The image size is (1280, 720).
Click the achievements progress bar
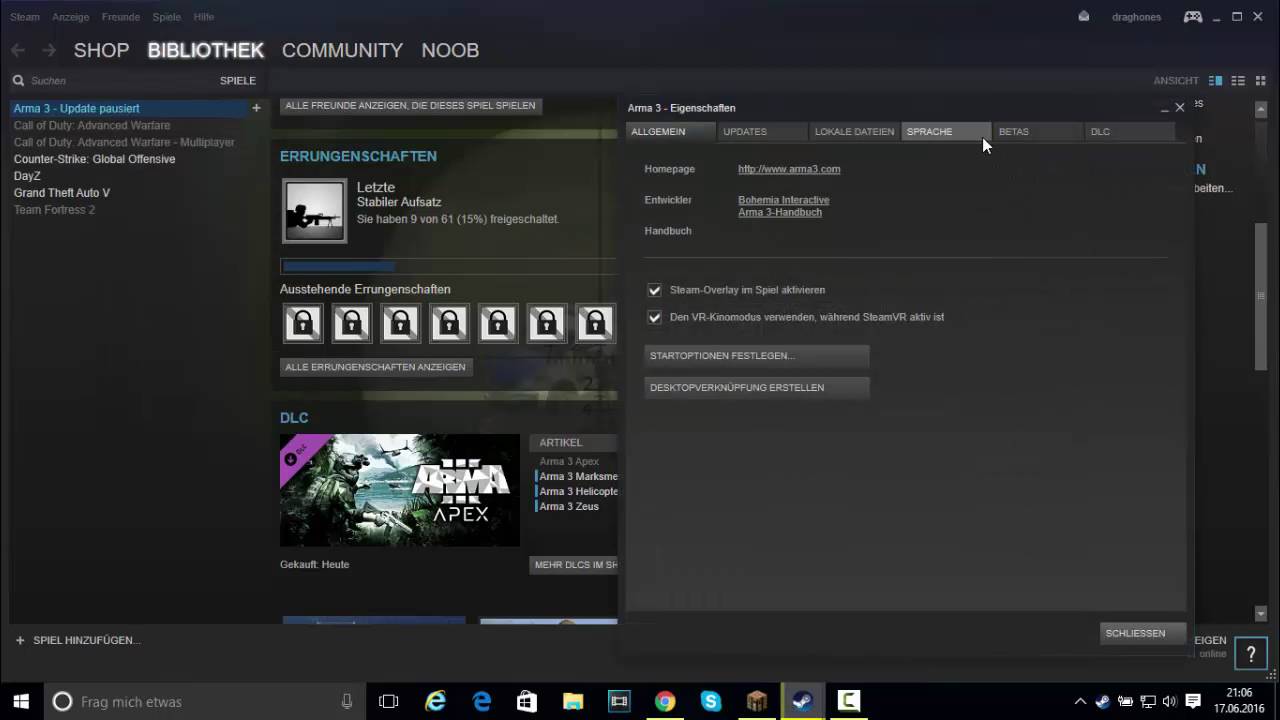click(x=448, y=266)
